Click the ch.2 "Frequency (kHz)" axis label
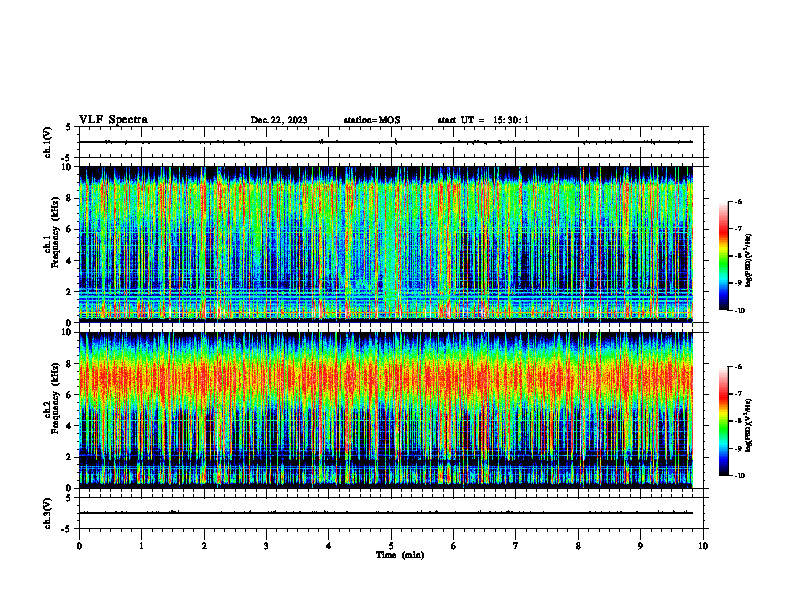Image resolution: width=792 pixels, height=612 pixels. 55,397
